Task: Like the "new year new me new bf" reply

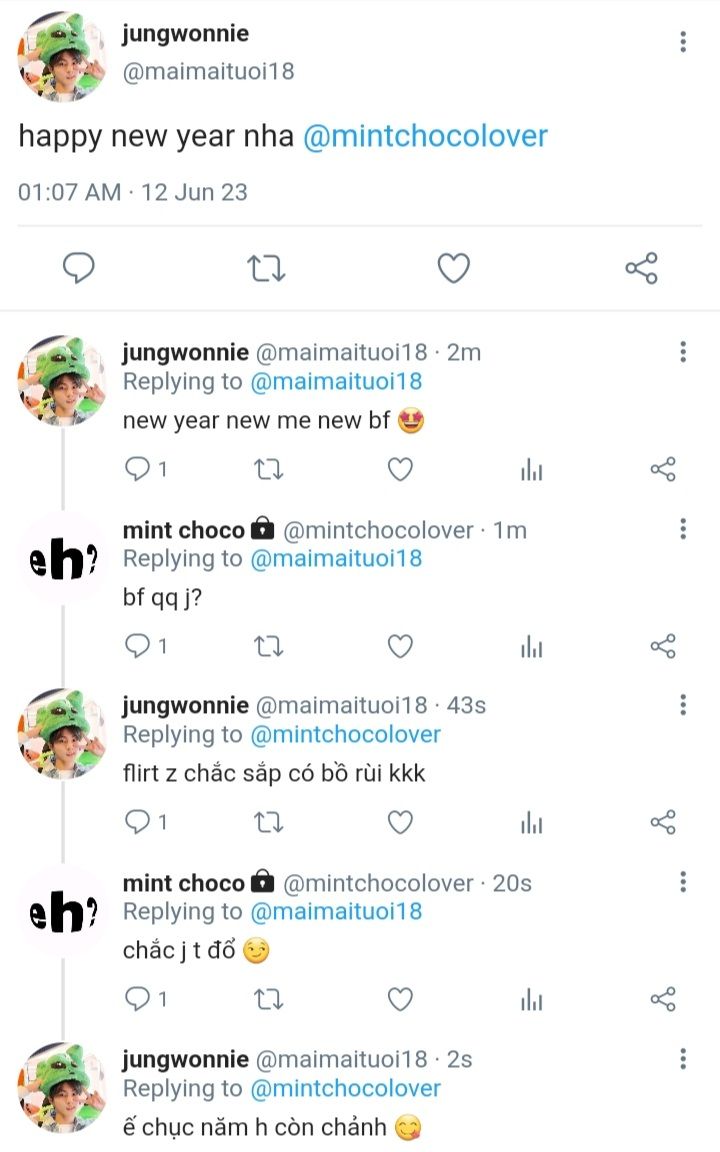Action: (x=400, y=470)
